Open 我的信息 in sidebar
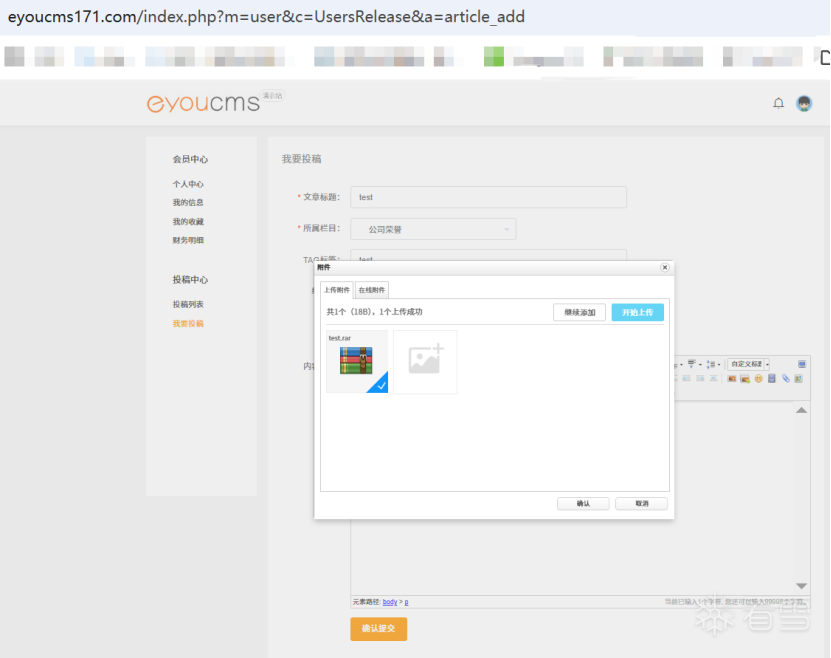 [x=188, y=202]
